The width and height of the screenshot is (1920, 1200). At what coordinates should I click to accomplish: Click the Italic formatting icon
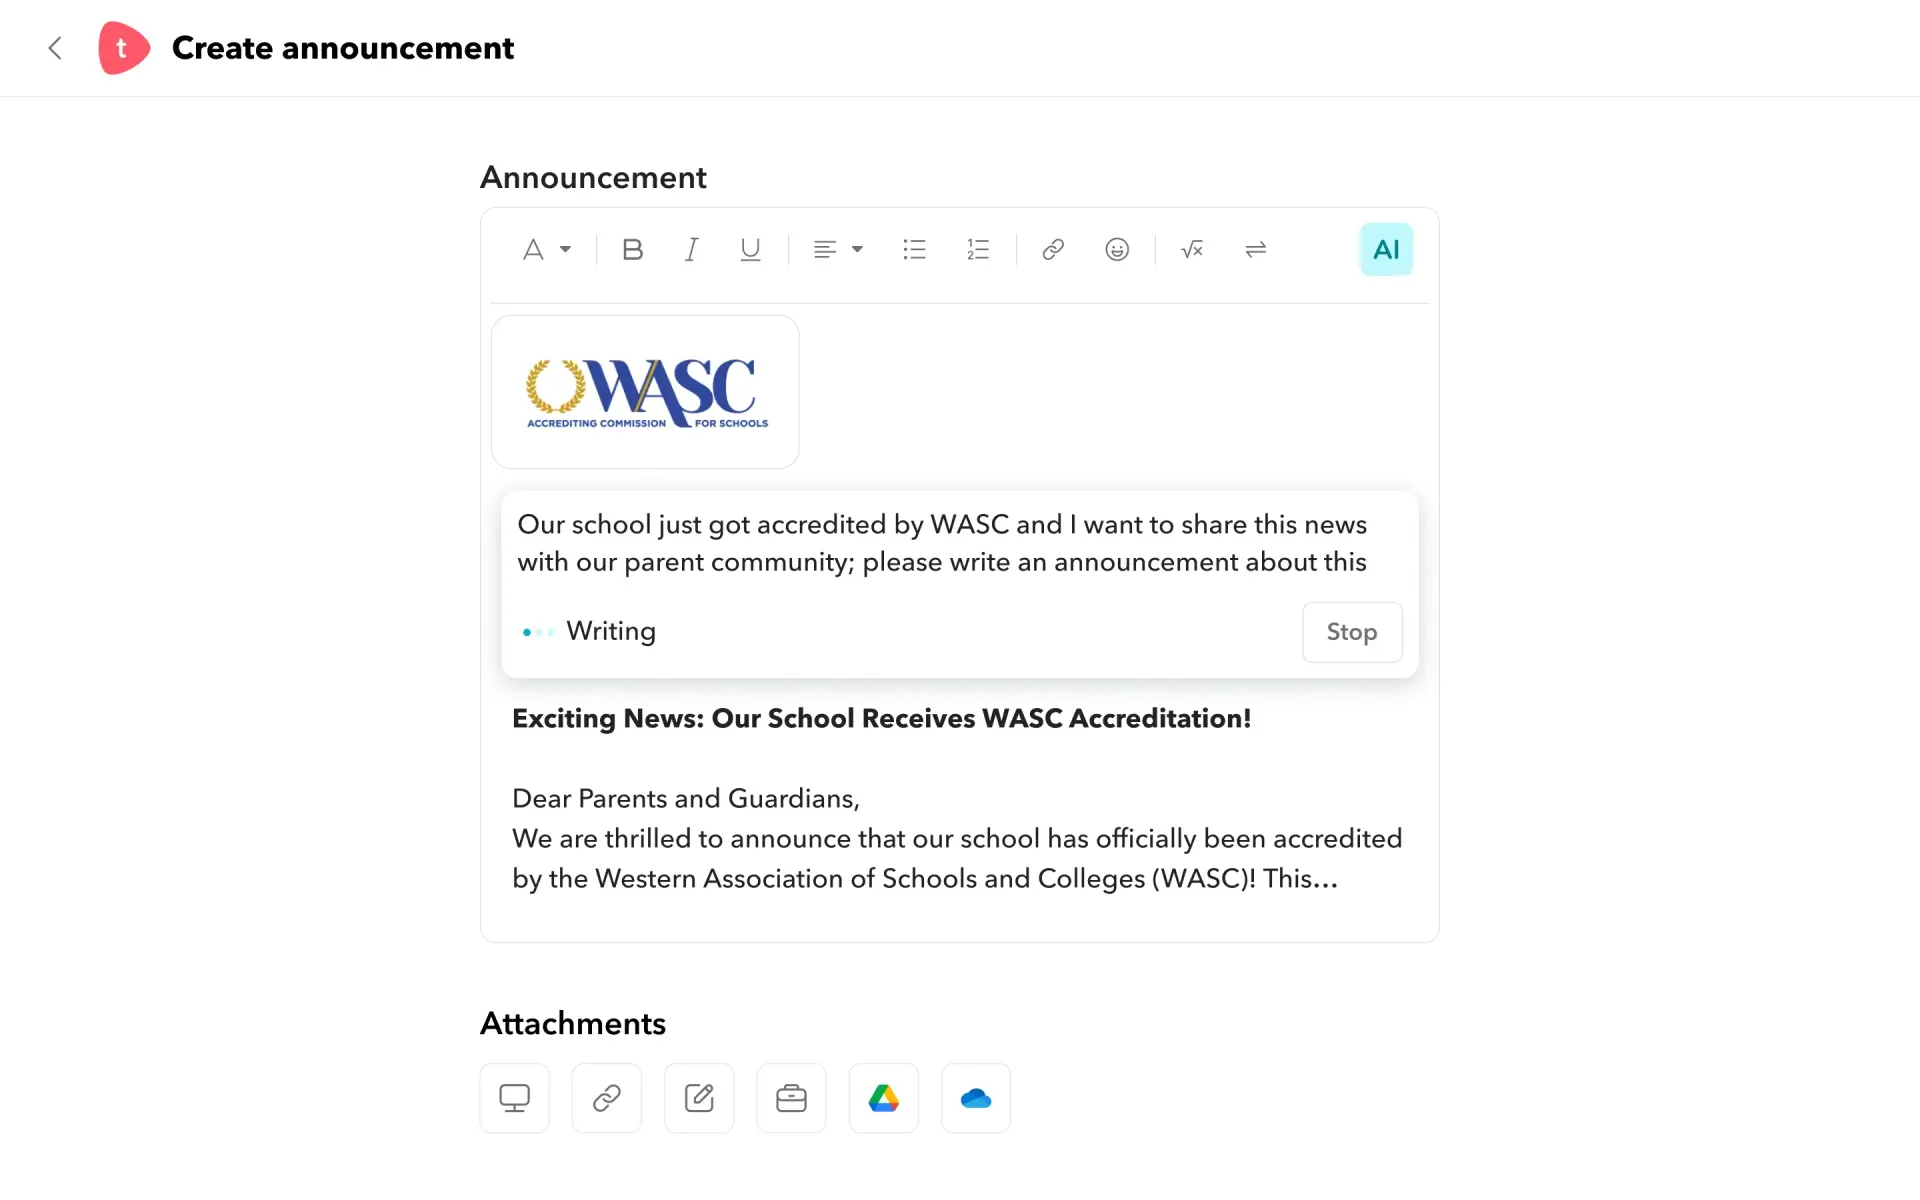pos(690,249)
